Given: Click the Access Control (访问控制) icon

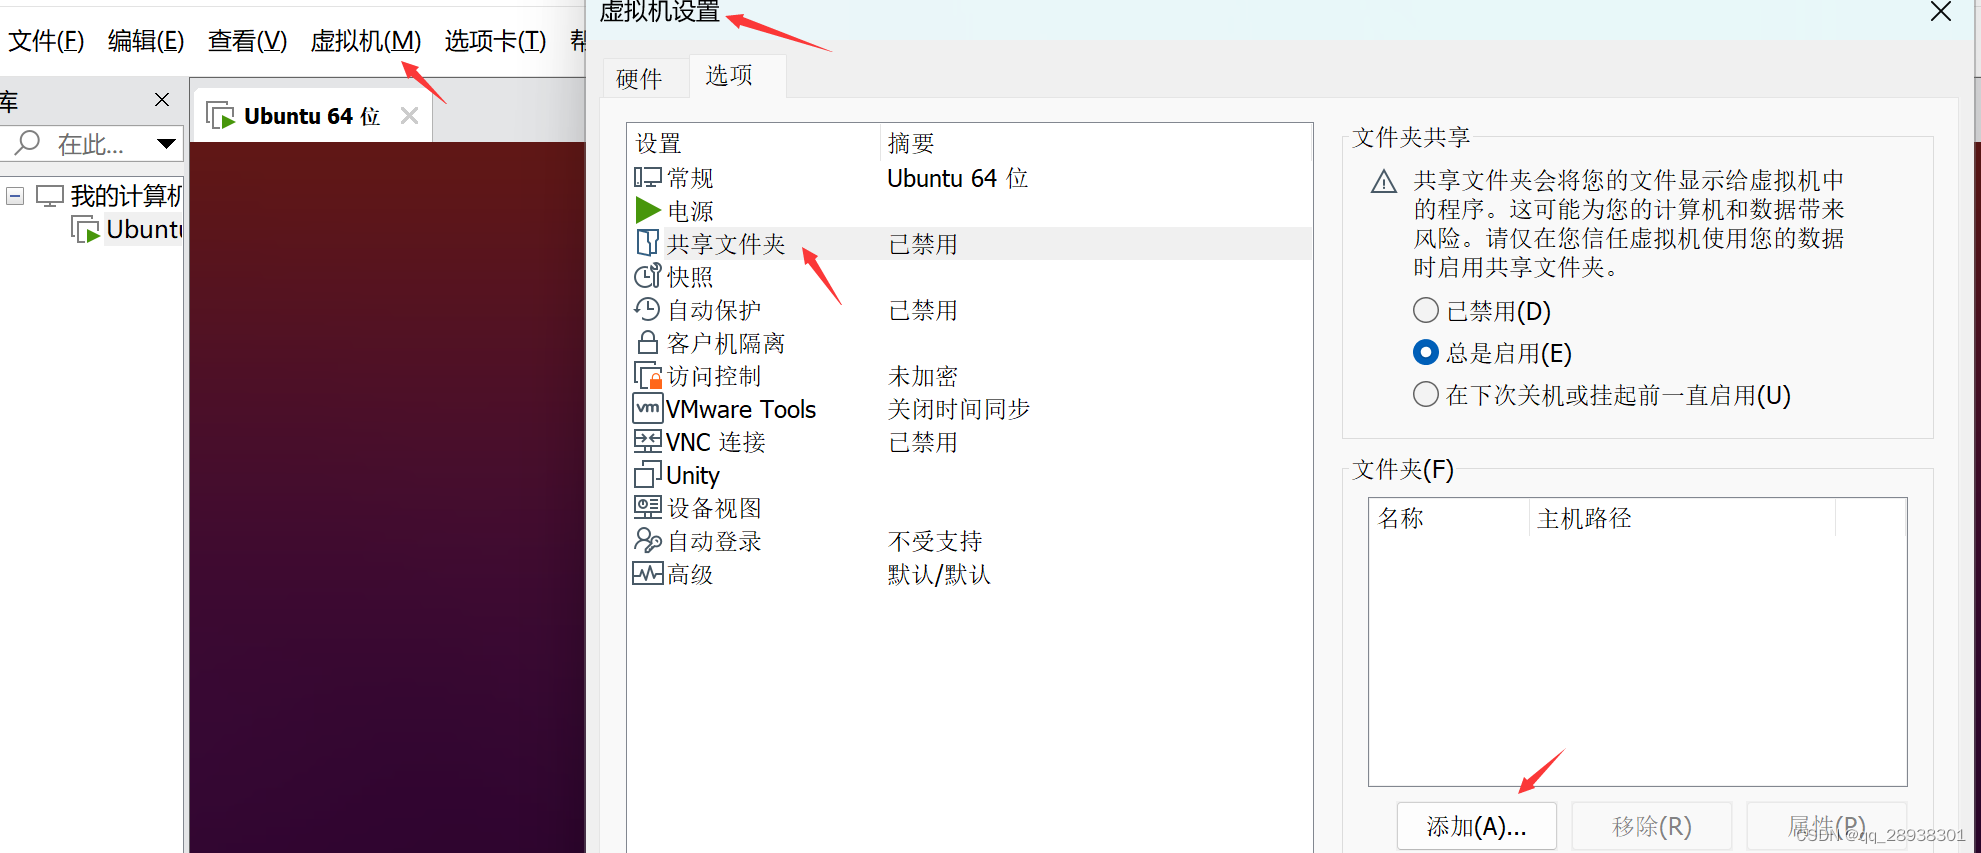Looking at the screenshot, I should pos(648,375).
